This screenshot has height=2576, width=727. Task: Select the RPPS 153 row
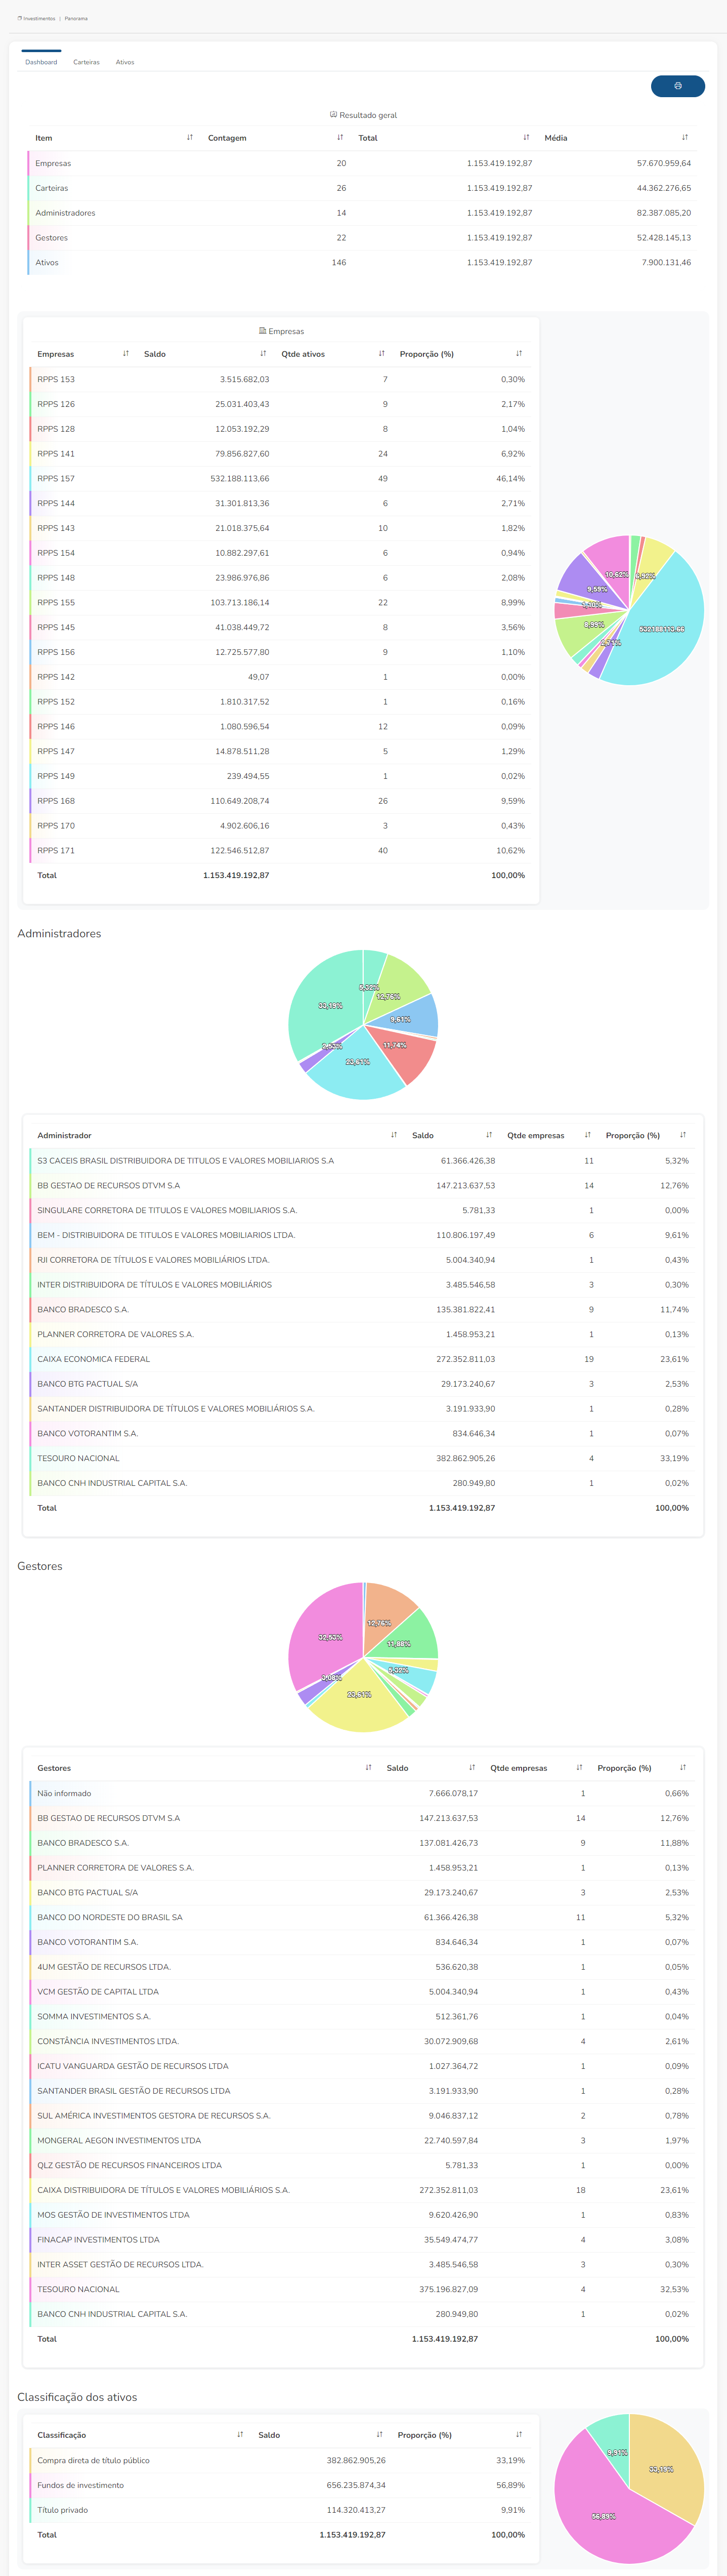[x=280, y=379]
